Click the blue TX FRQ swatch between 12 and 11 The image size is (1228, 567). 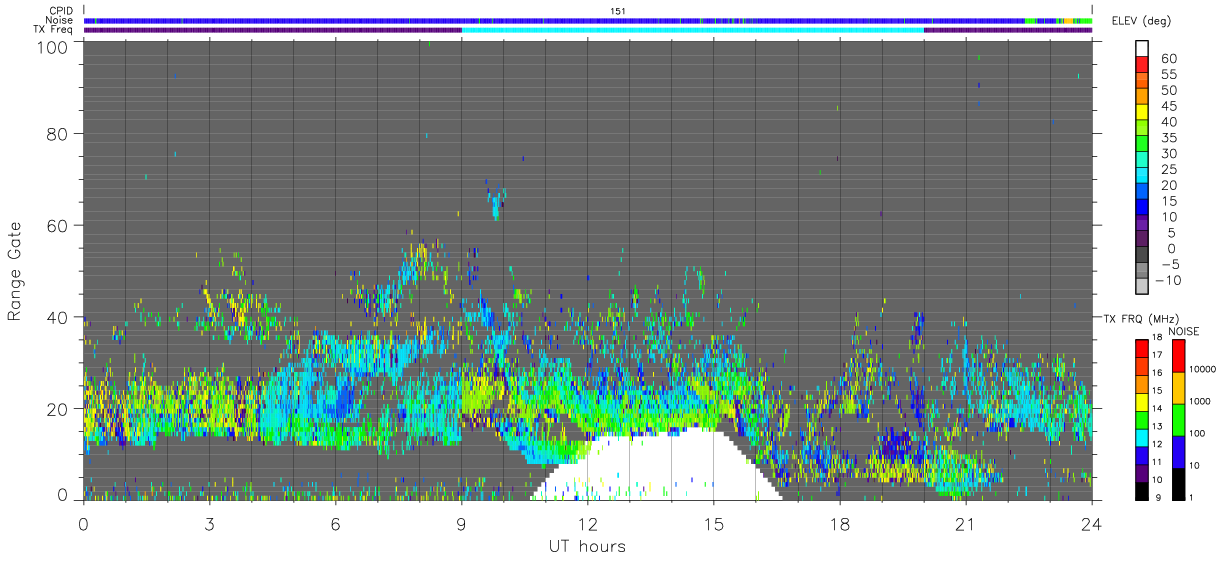1142,453
